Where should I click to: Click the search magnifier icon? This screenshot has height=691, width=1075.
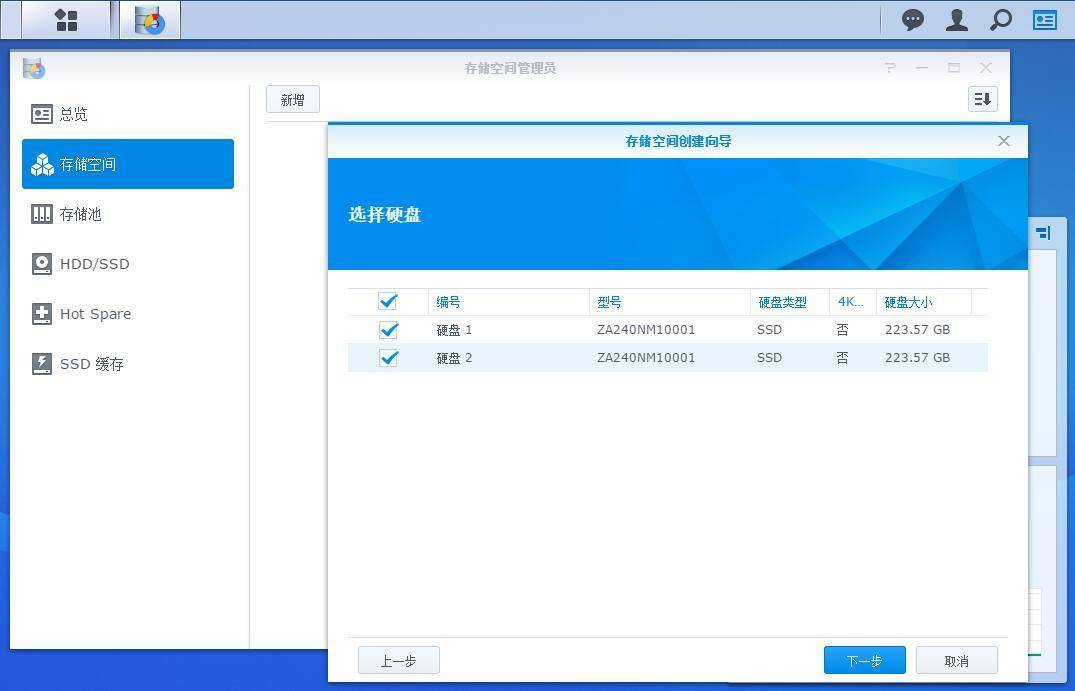pyautogui.click(x=1000, y=20)
